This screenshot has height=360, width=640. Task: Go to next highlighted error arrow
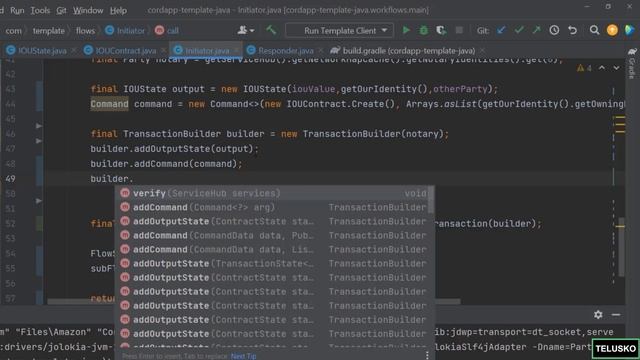point(616,68)
